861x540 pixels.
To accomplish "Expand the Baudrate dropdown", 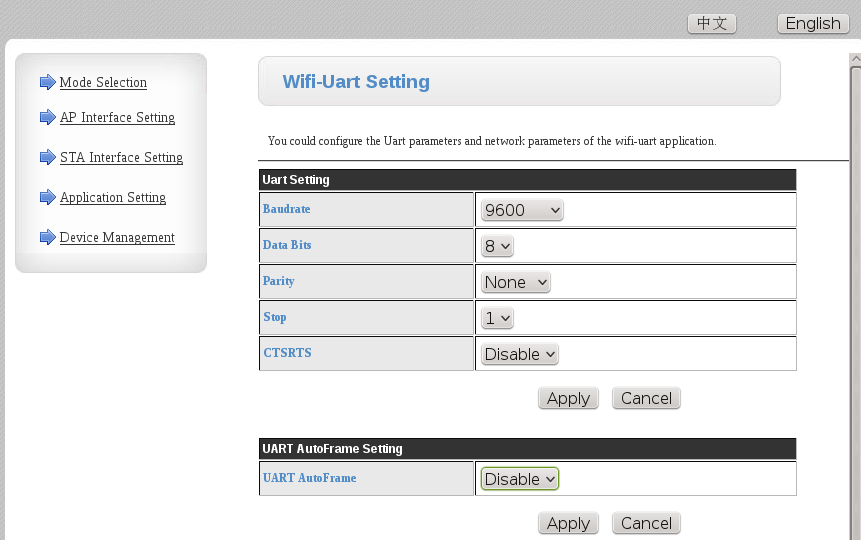I will 522,210.
